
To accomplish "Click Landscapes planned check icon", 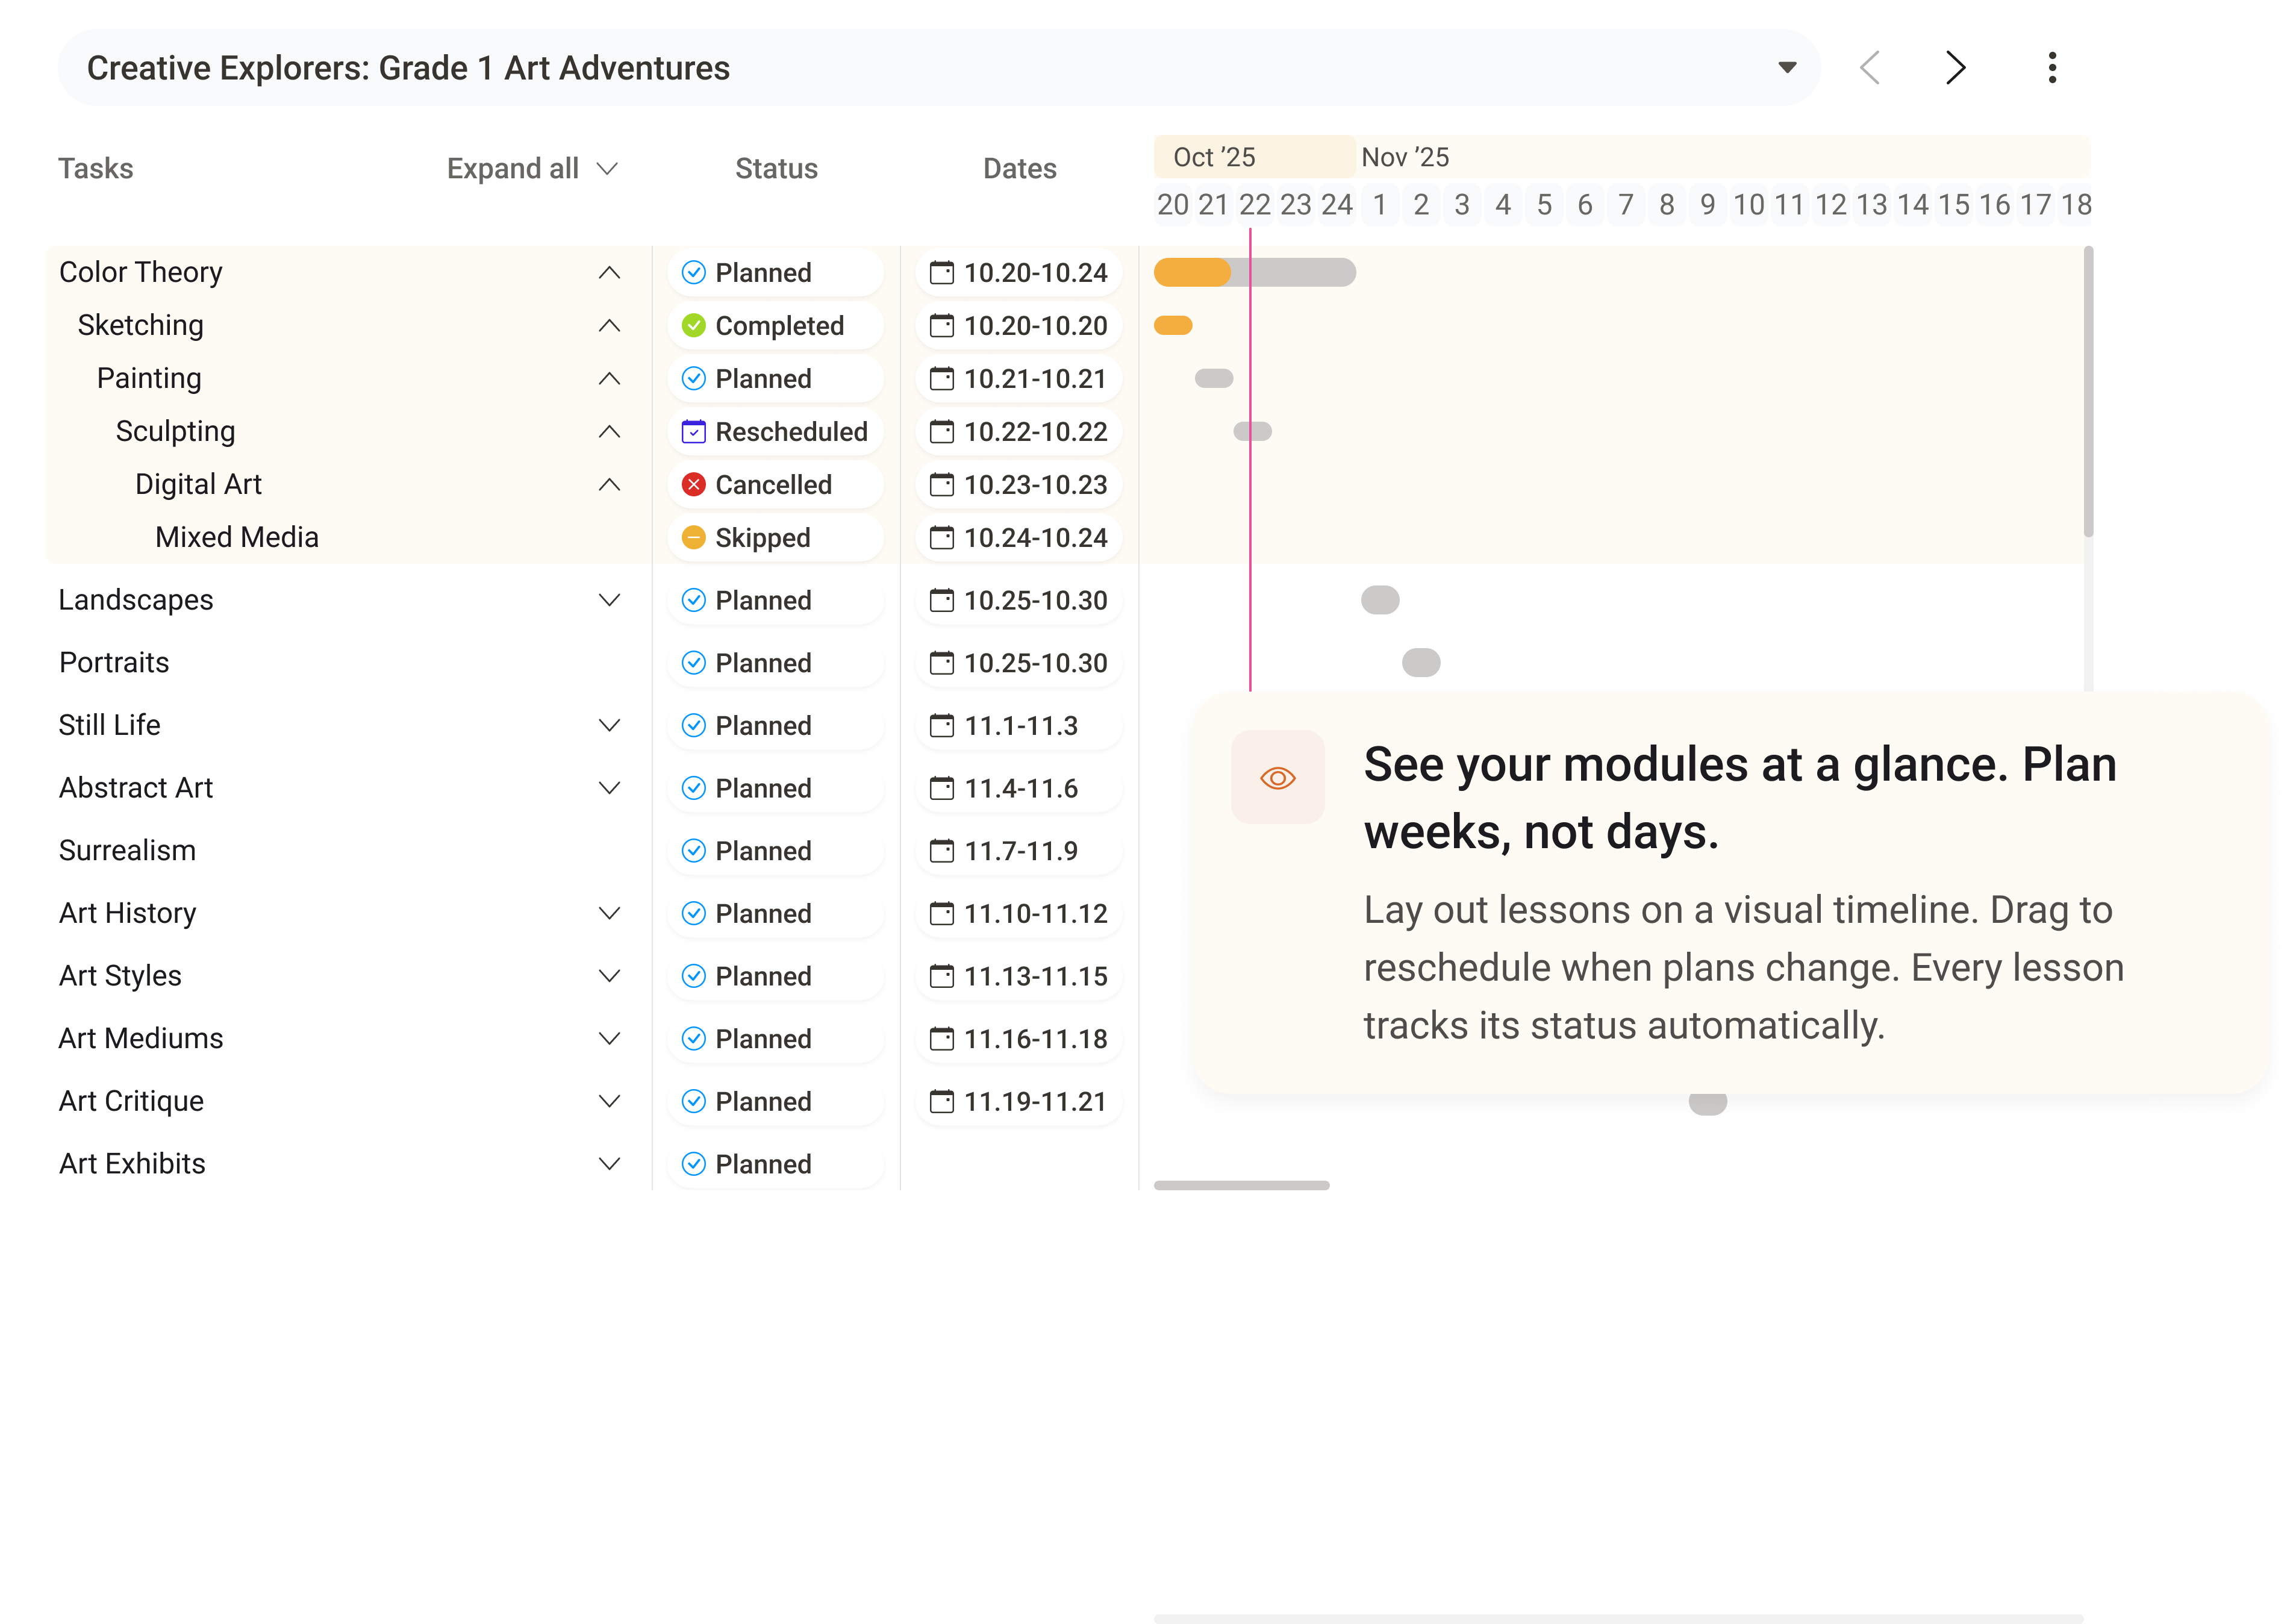I will pos(693,600).
